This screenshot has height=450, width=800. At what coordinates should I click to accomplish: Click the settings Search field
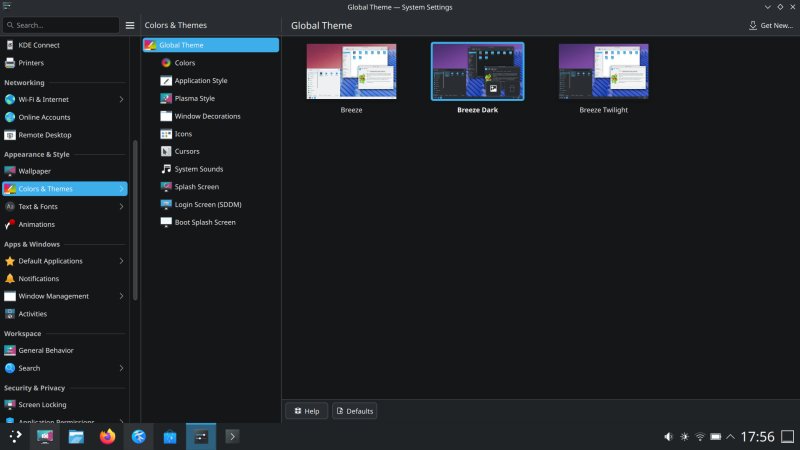coord(61,25)
